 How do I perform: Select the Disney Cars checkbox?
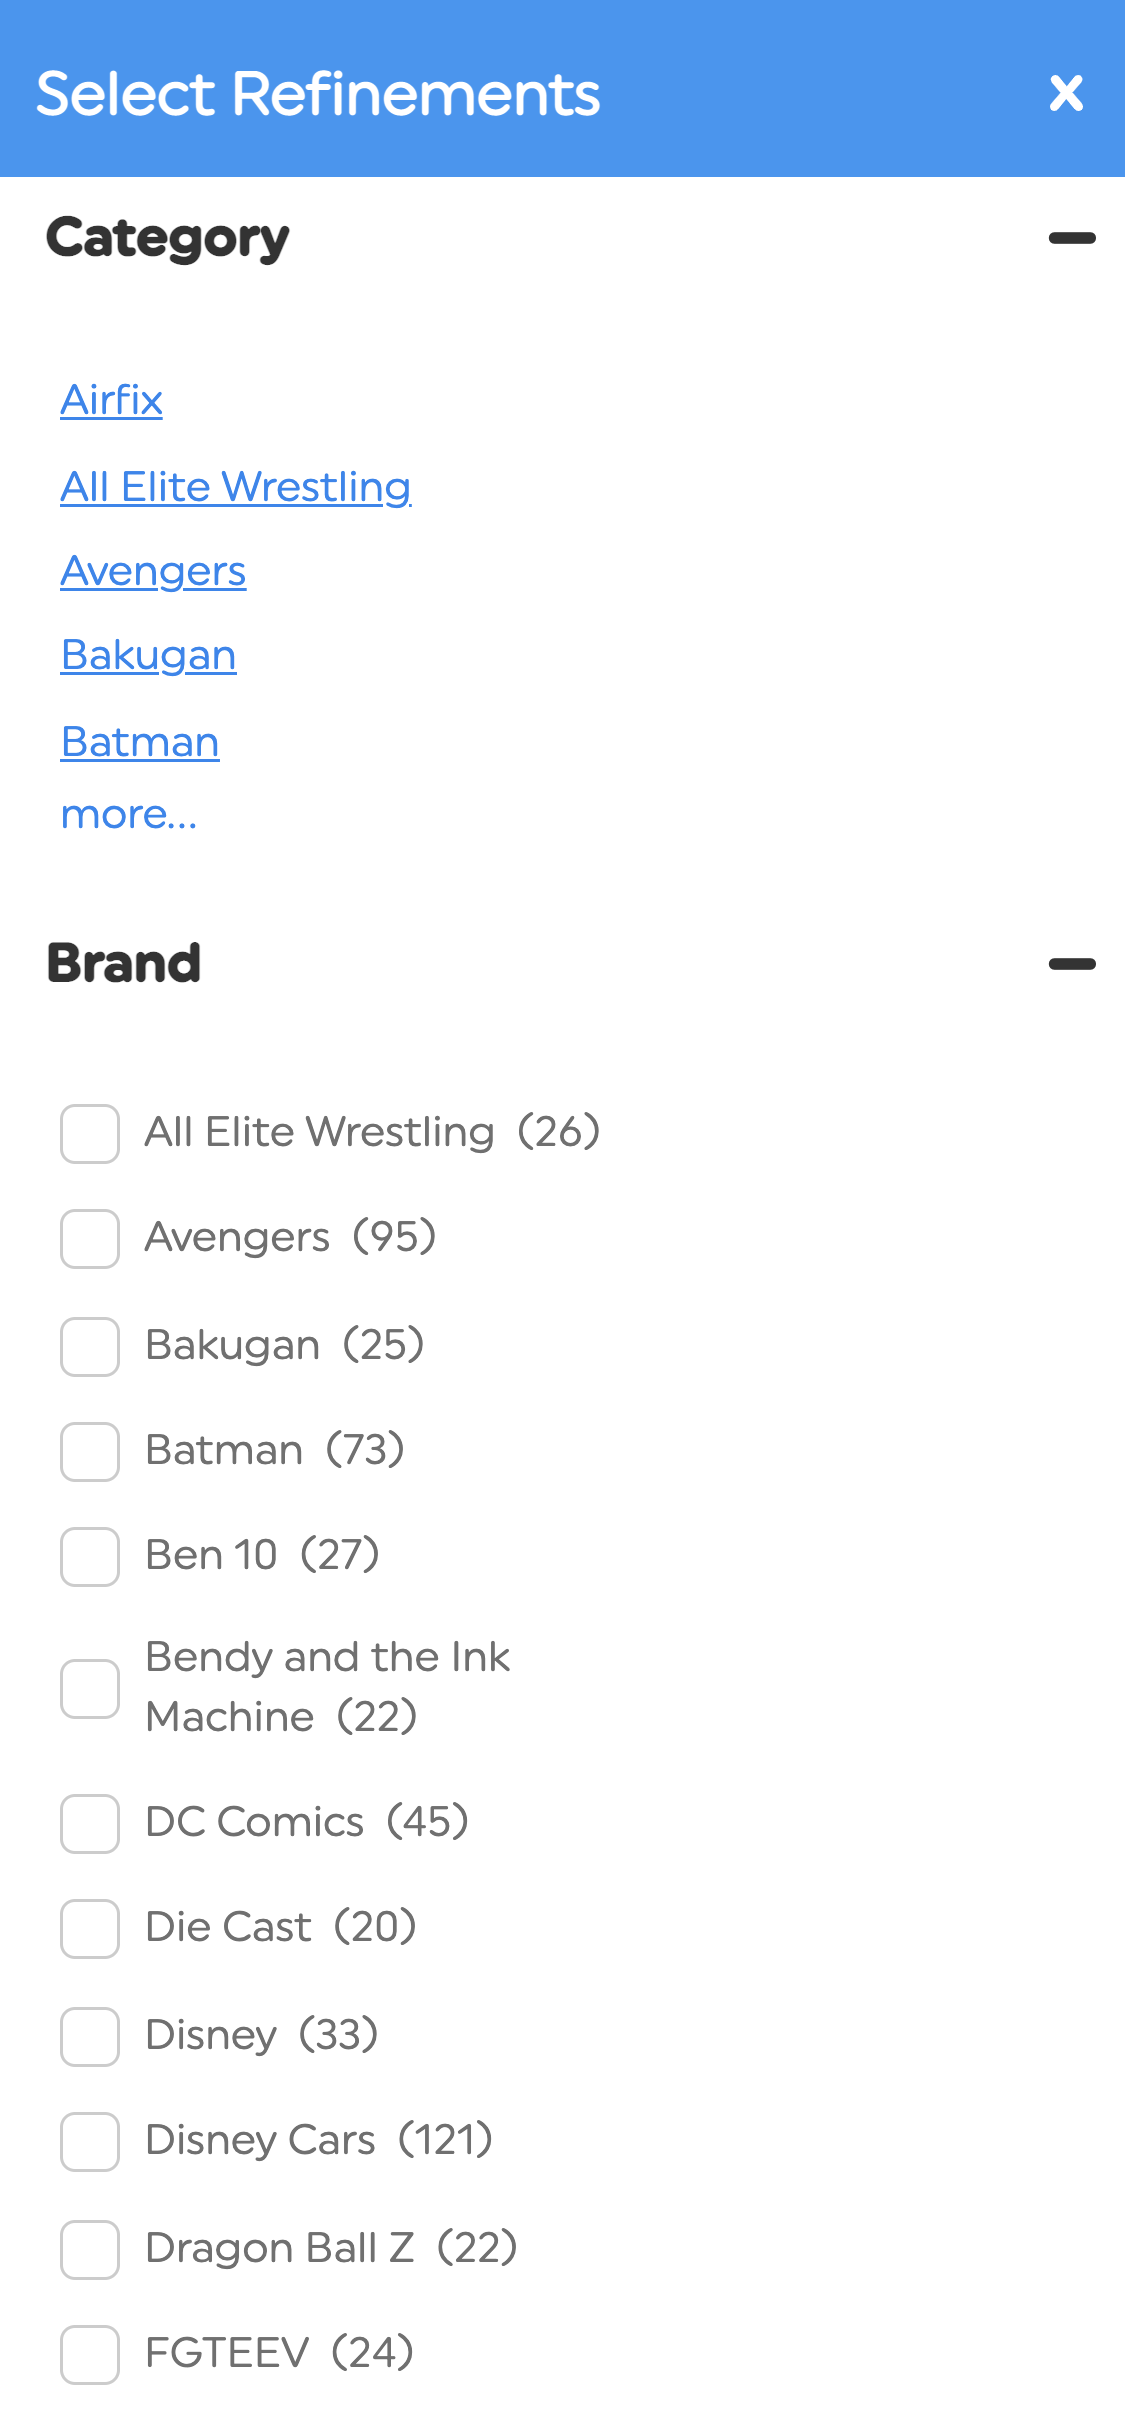pyautogui.click(x=89, y=2140)
